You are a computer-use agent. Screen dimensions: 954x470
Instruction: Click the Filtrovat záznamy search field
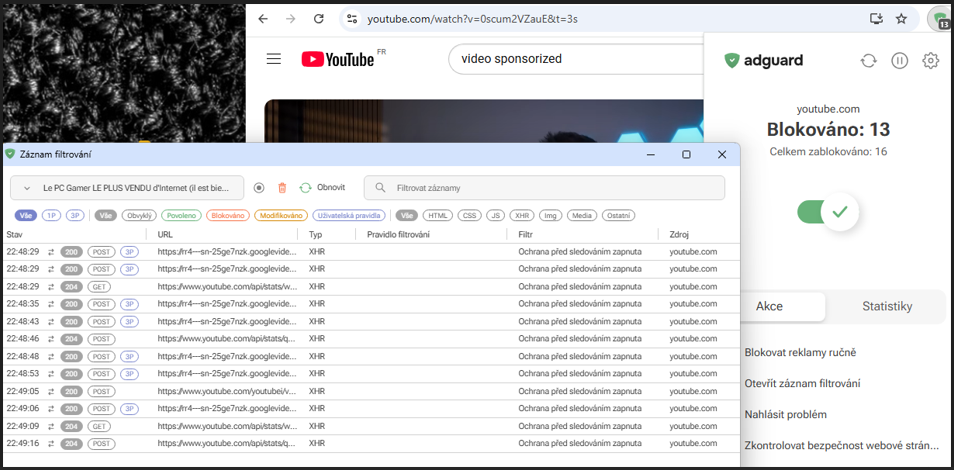(x=545, y=188)
